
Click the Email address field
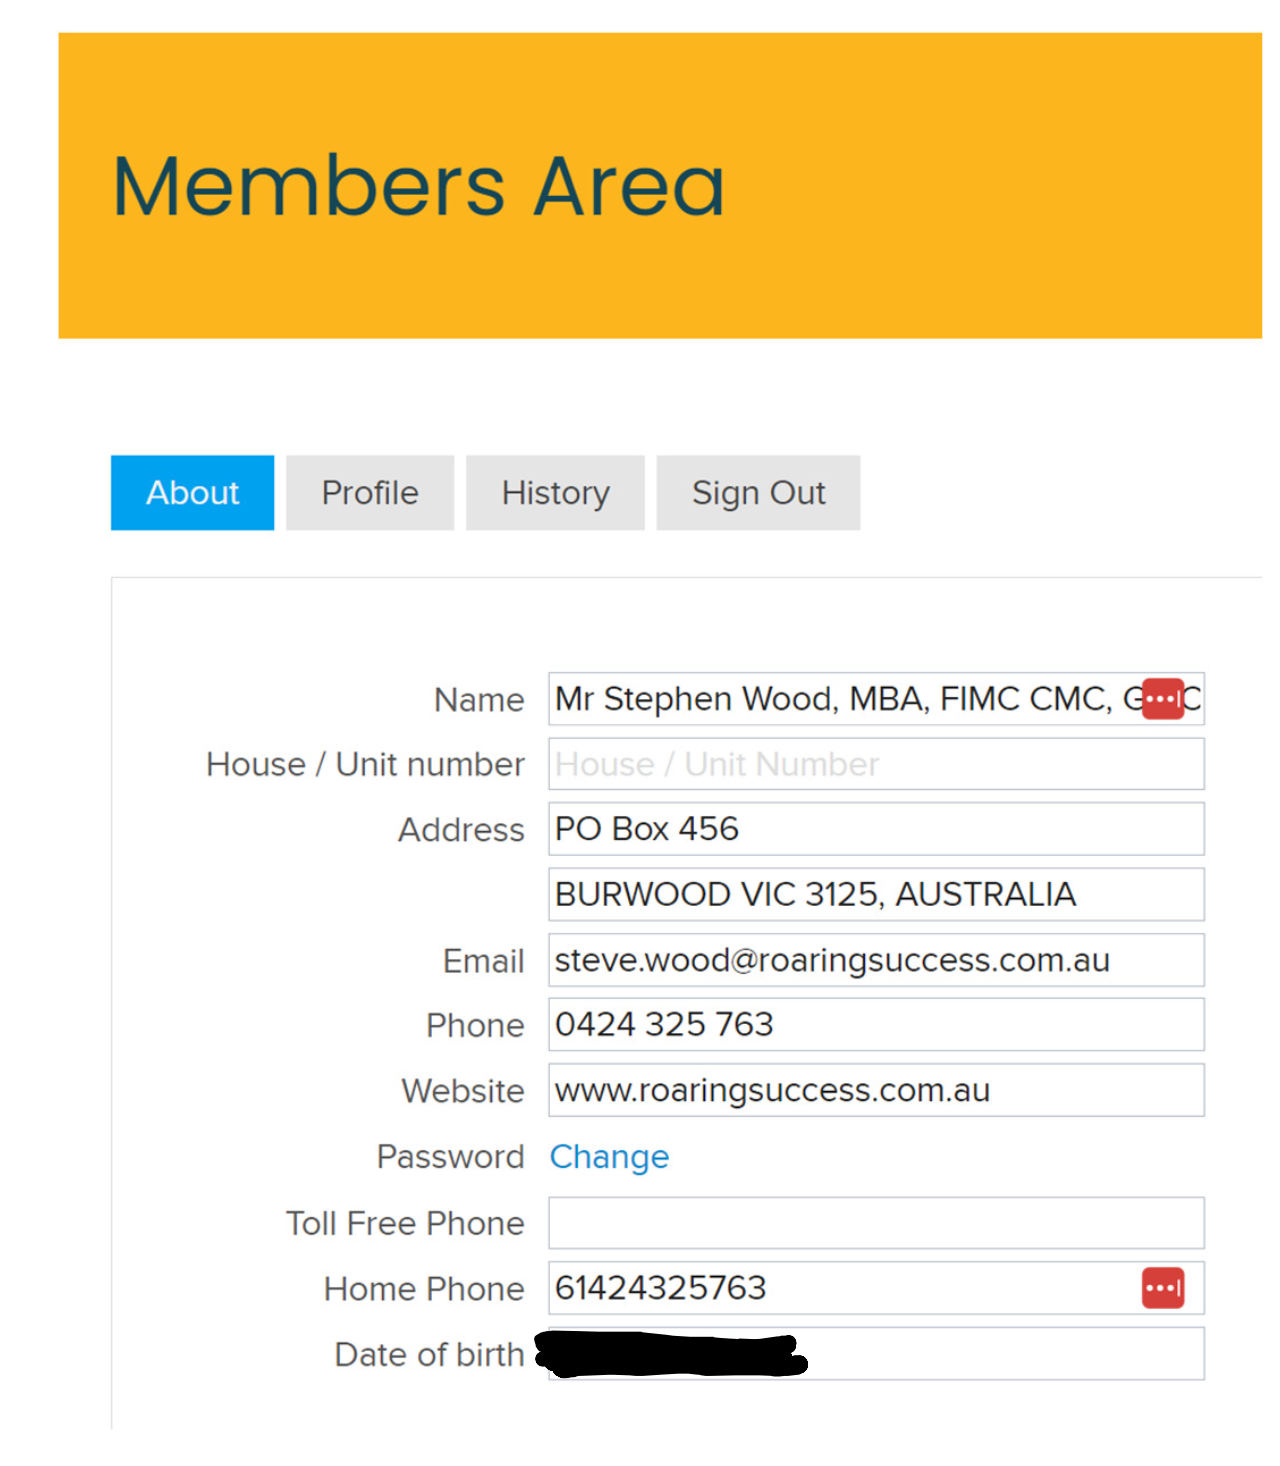pos(875,960)
